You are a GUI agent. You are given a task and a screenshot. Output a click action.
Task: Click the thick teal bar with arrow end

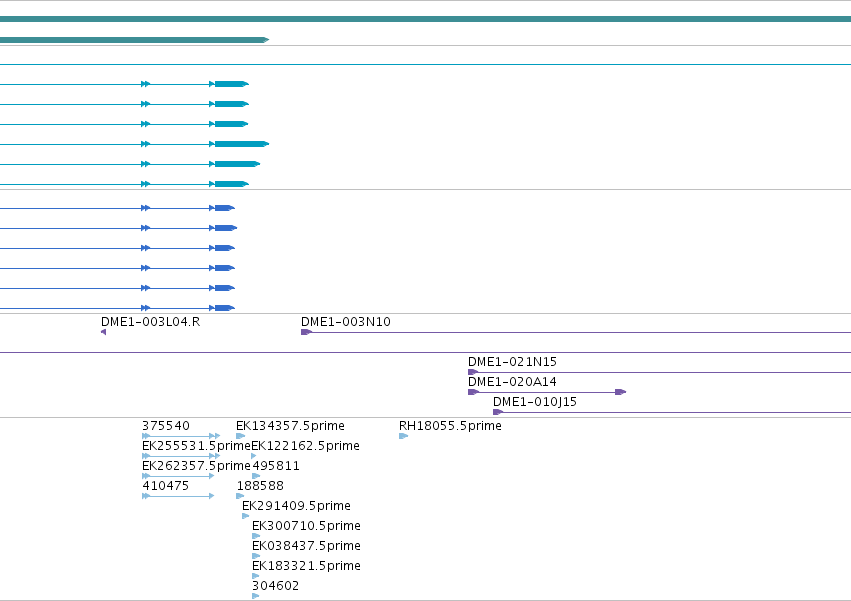(x=134, y=40)
